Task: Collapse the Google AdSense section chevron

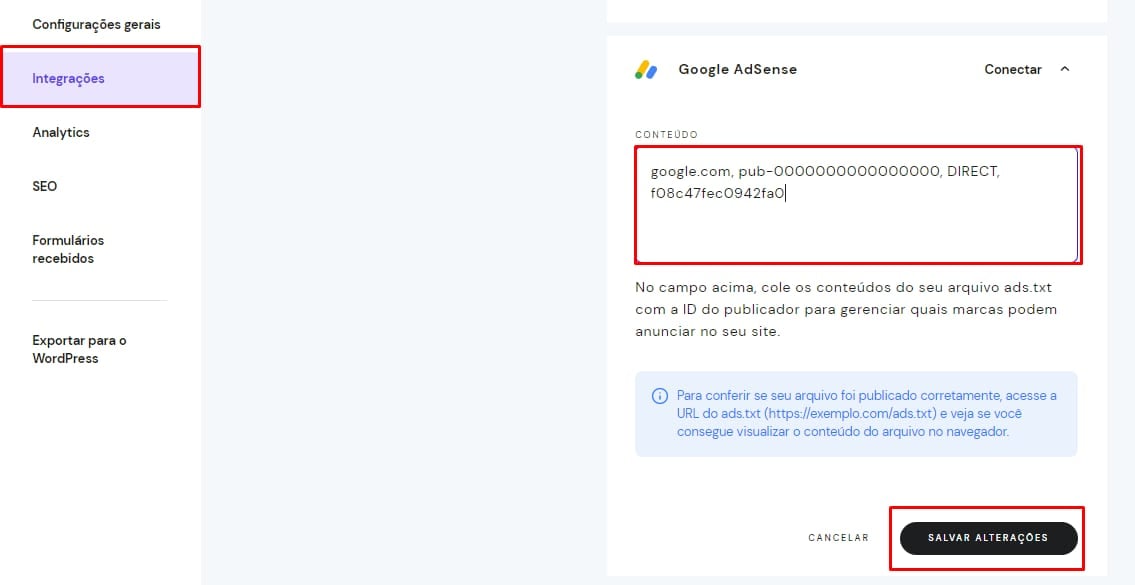Action: tap(1064, 69)
